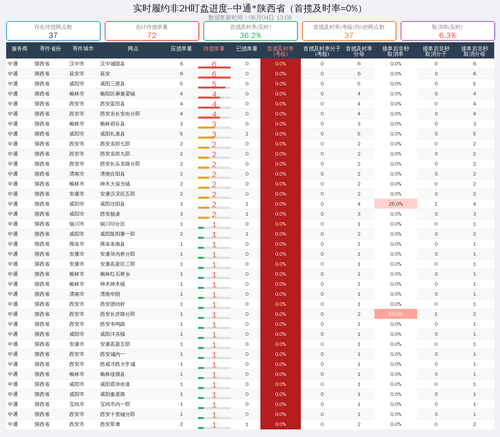500x437 pixels.
Task: Select network point 西安长乐东路分部
Action: tap(120, 164)
